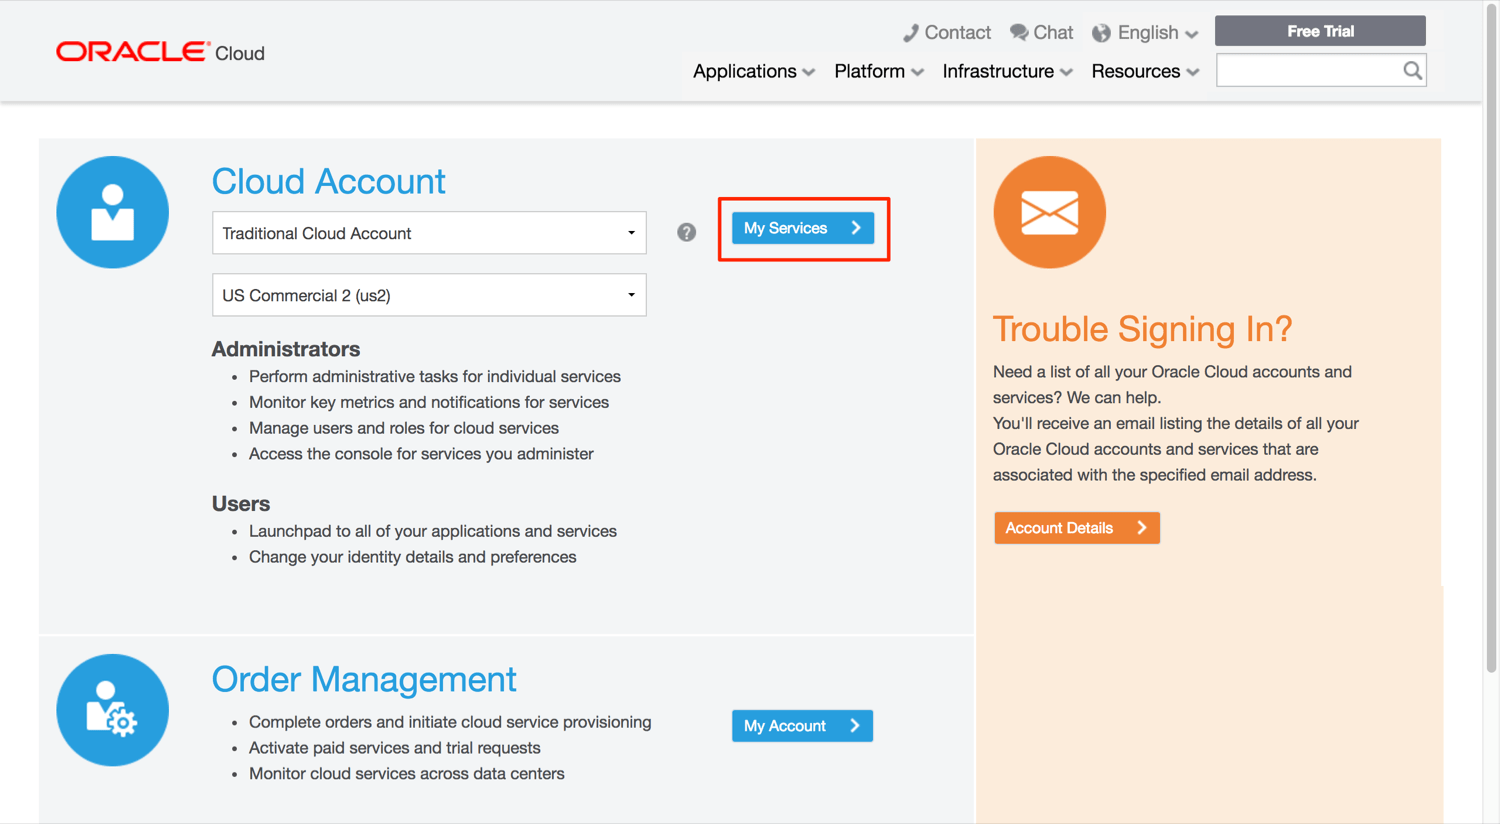This screenshot has width=1500, height=824.
Task: Click 'Perform administrative tasks for individual services'
Action: coord(435,377)
